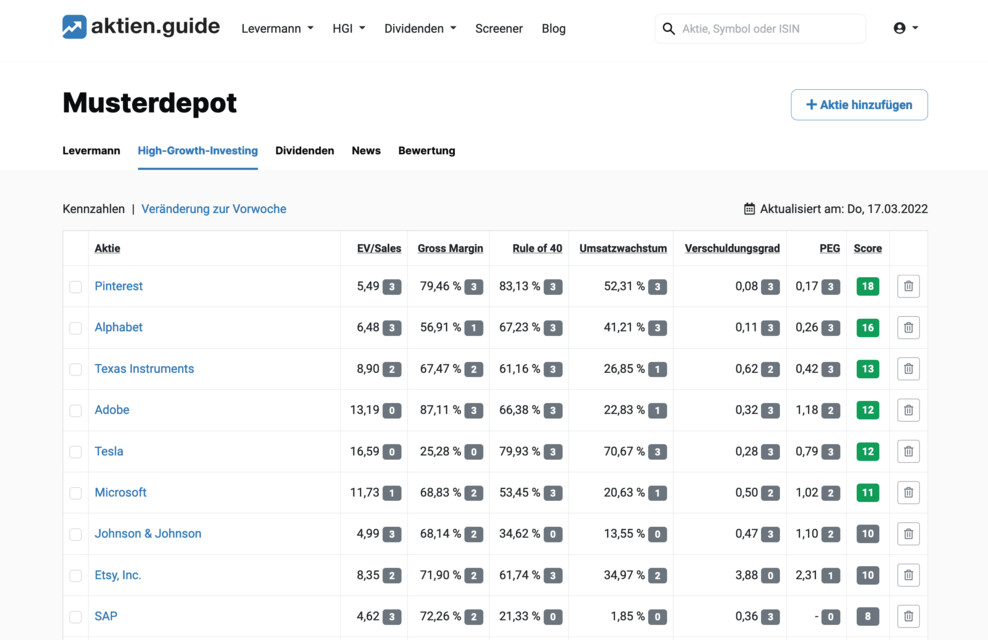The image size is (988, 640).
Task: Select the High-Growth-Investing tab
Action: [198, 151]
